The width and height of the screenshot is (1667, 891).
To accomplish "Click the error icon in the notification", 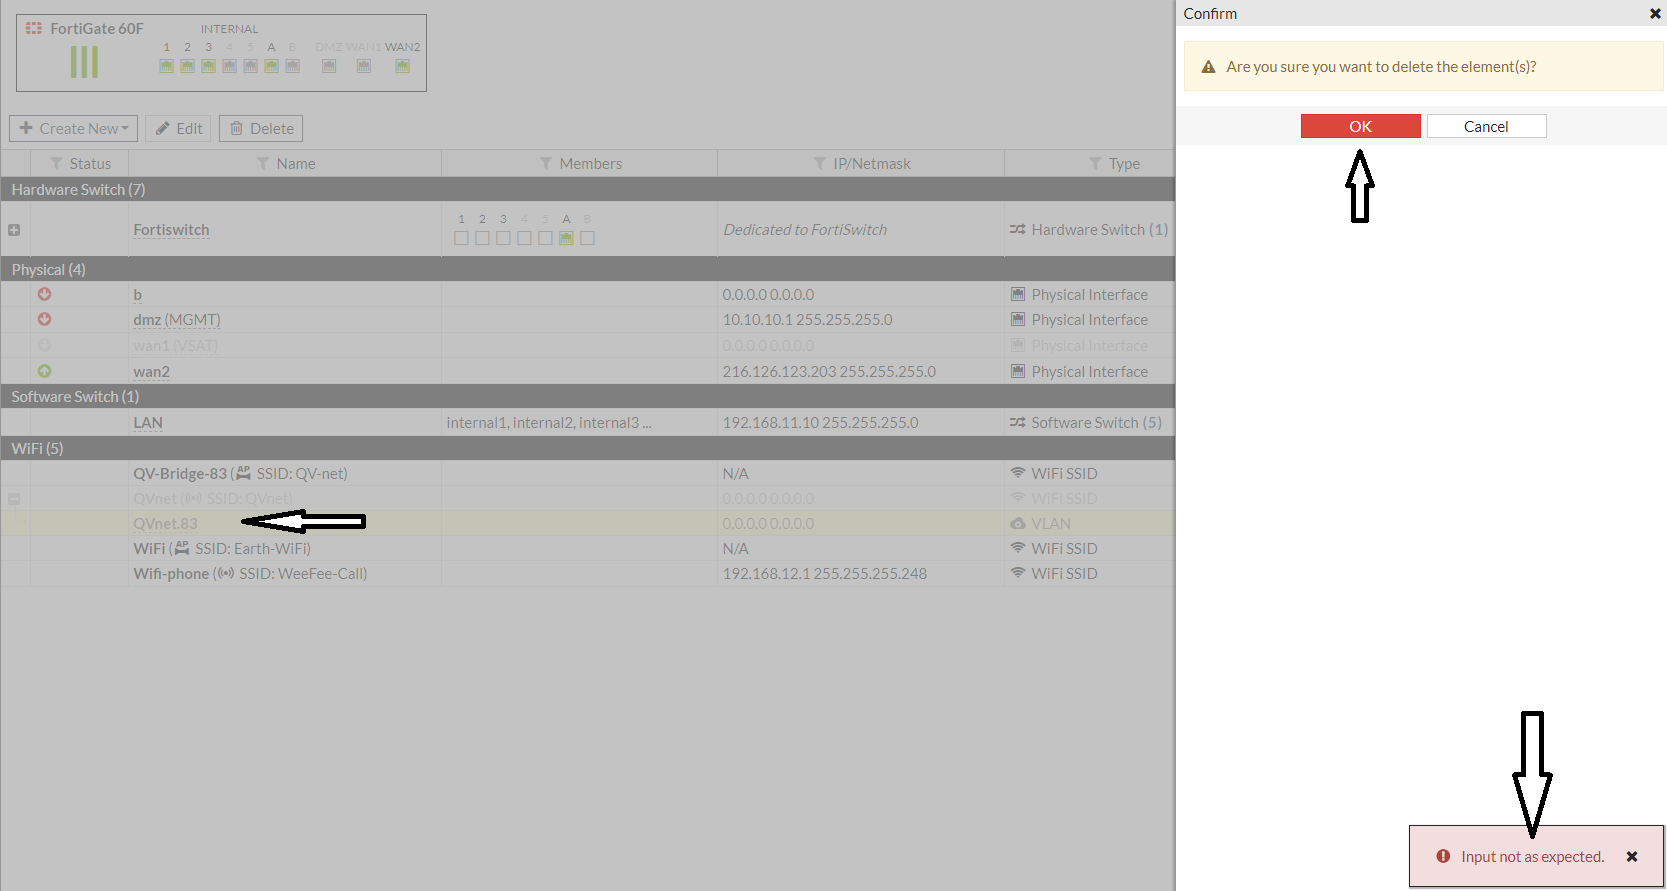I will [x=1443, y=856].
